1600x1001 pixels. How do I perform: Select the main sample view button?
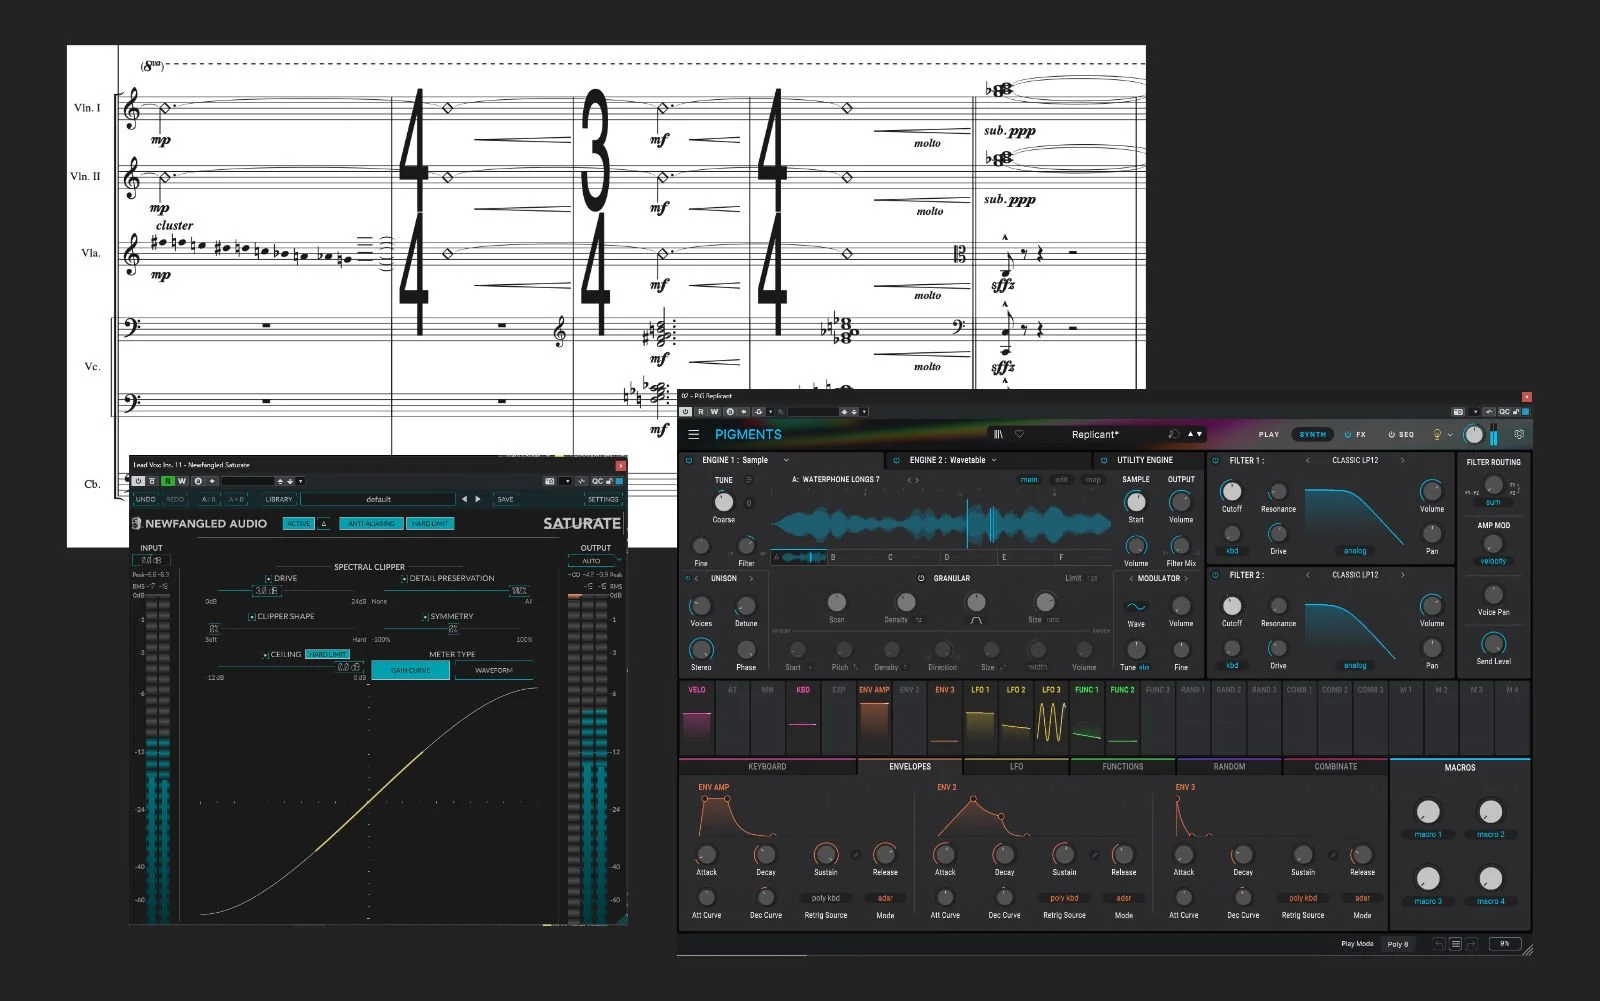pos(1029,480)
